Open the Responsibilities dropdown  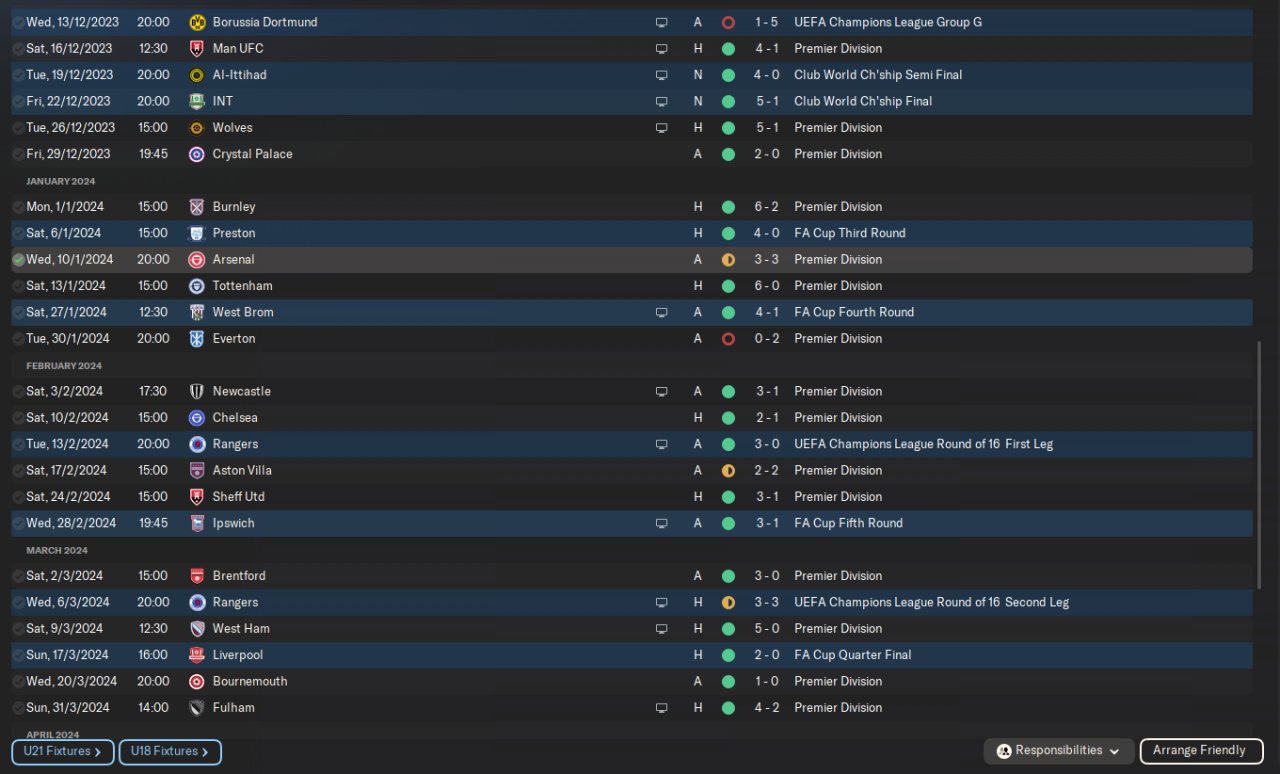click(x=1059, y=751)
